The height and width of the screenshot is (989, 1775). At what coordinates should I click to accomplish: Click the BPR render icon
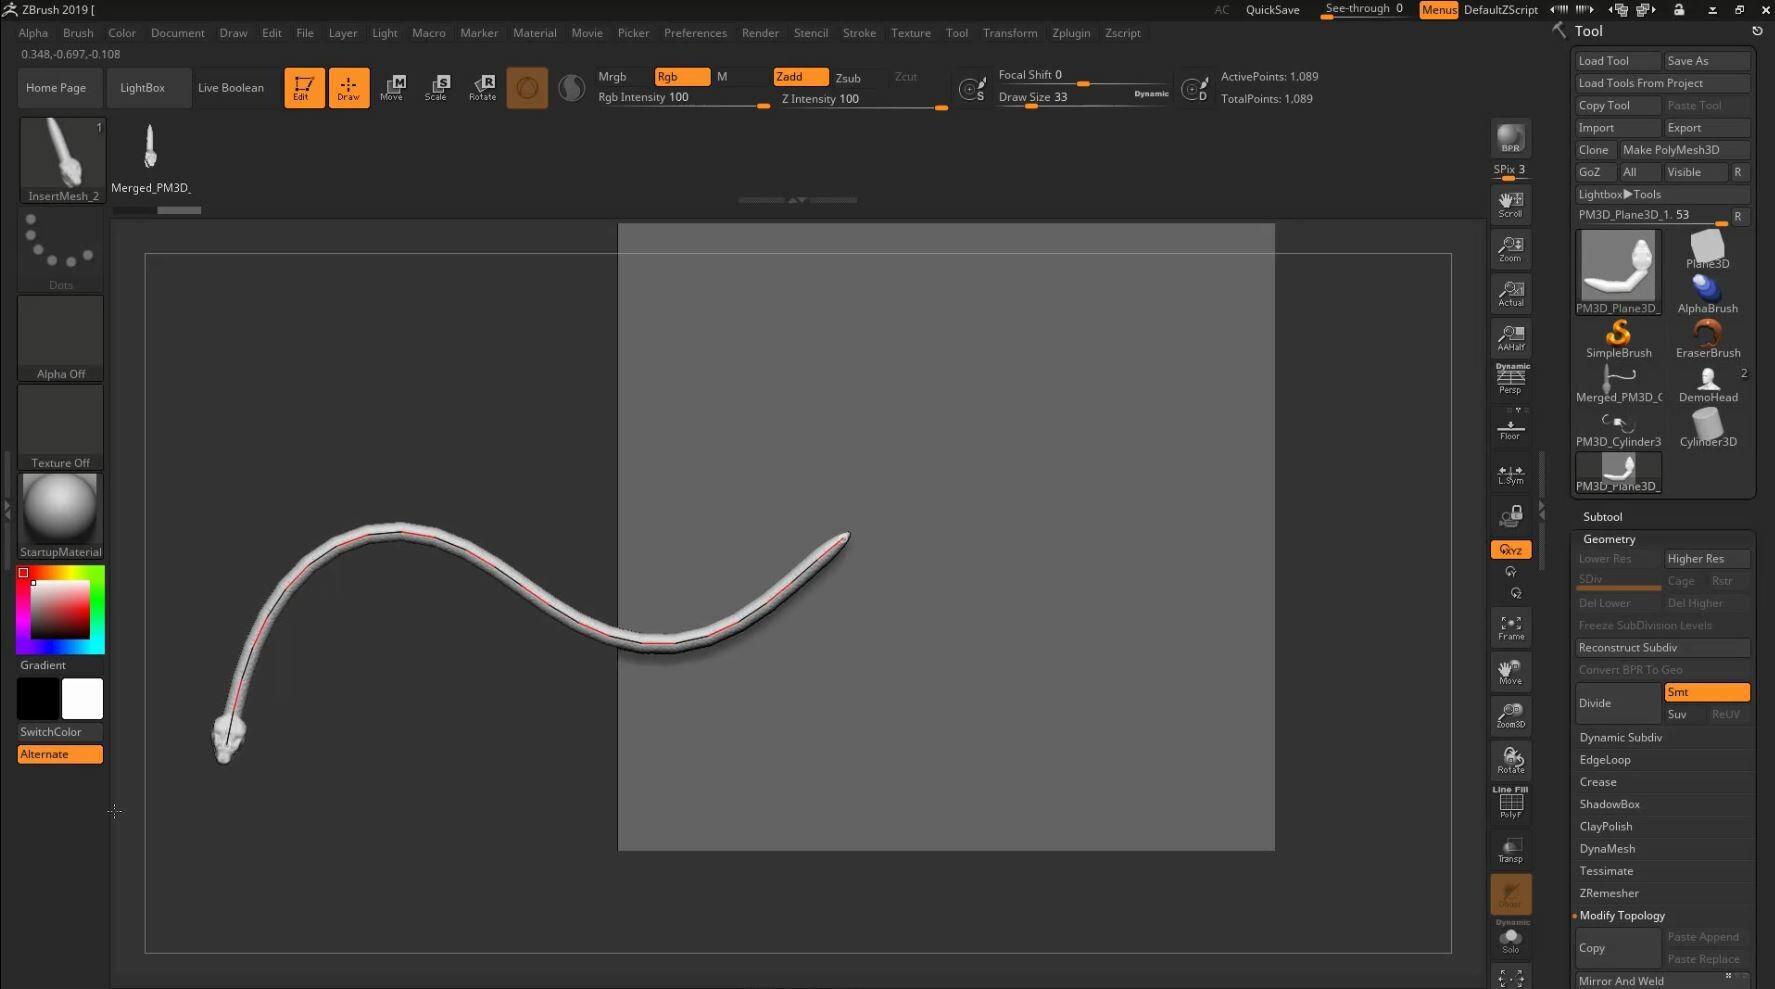[x=1510, y=138]
